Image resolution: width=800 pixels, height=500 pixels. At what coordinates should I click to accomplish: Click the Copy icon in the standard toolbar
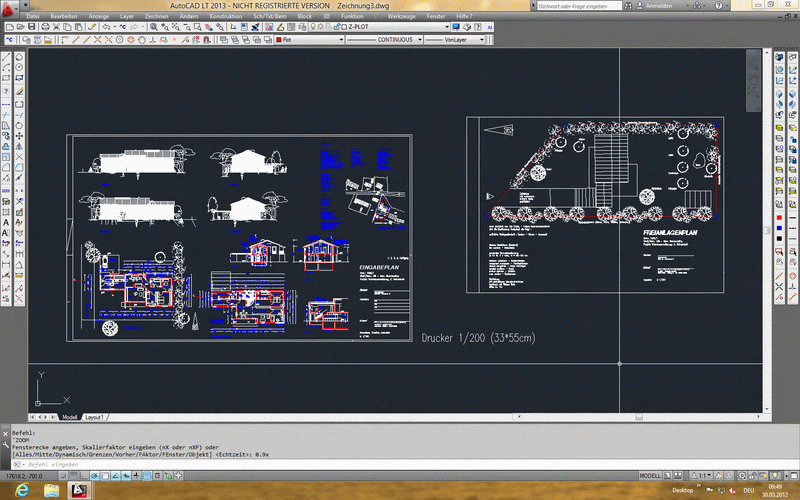pos(67,27)
